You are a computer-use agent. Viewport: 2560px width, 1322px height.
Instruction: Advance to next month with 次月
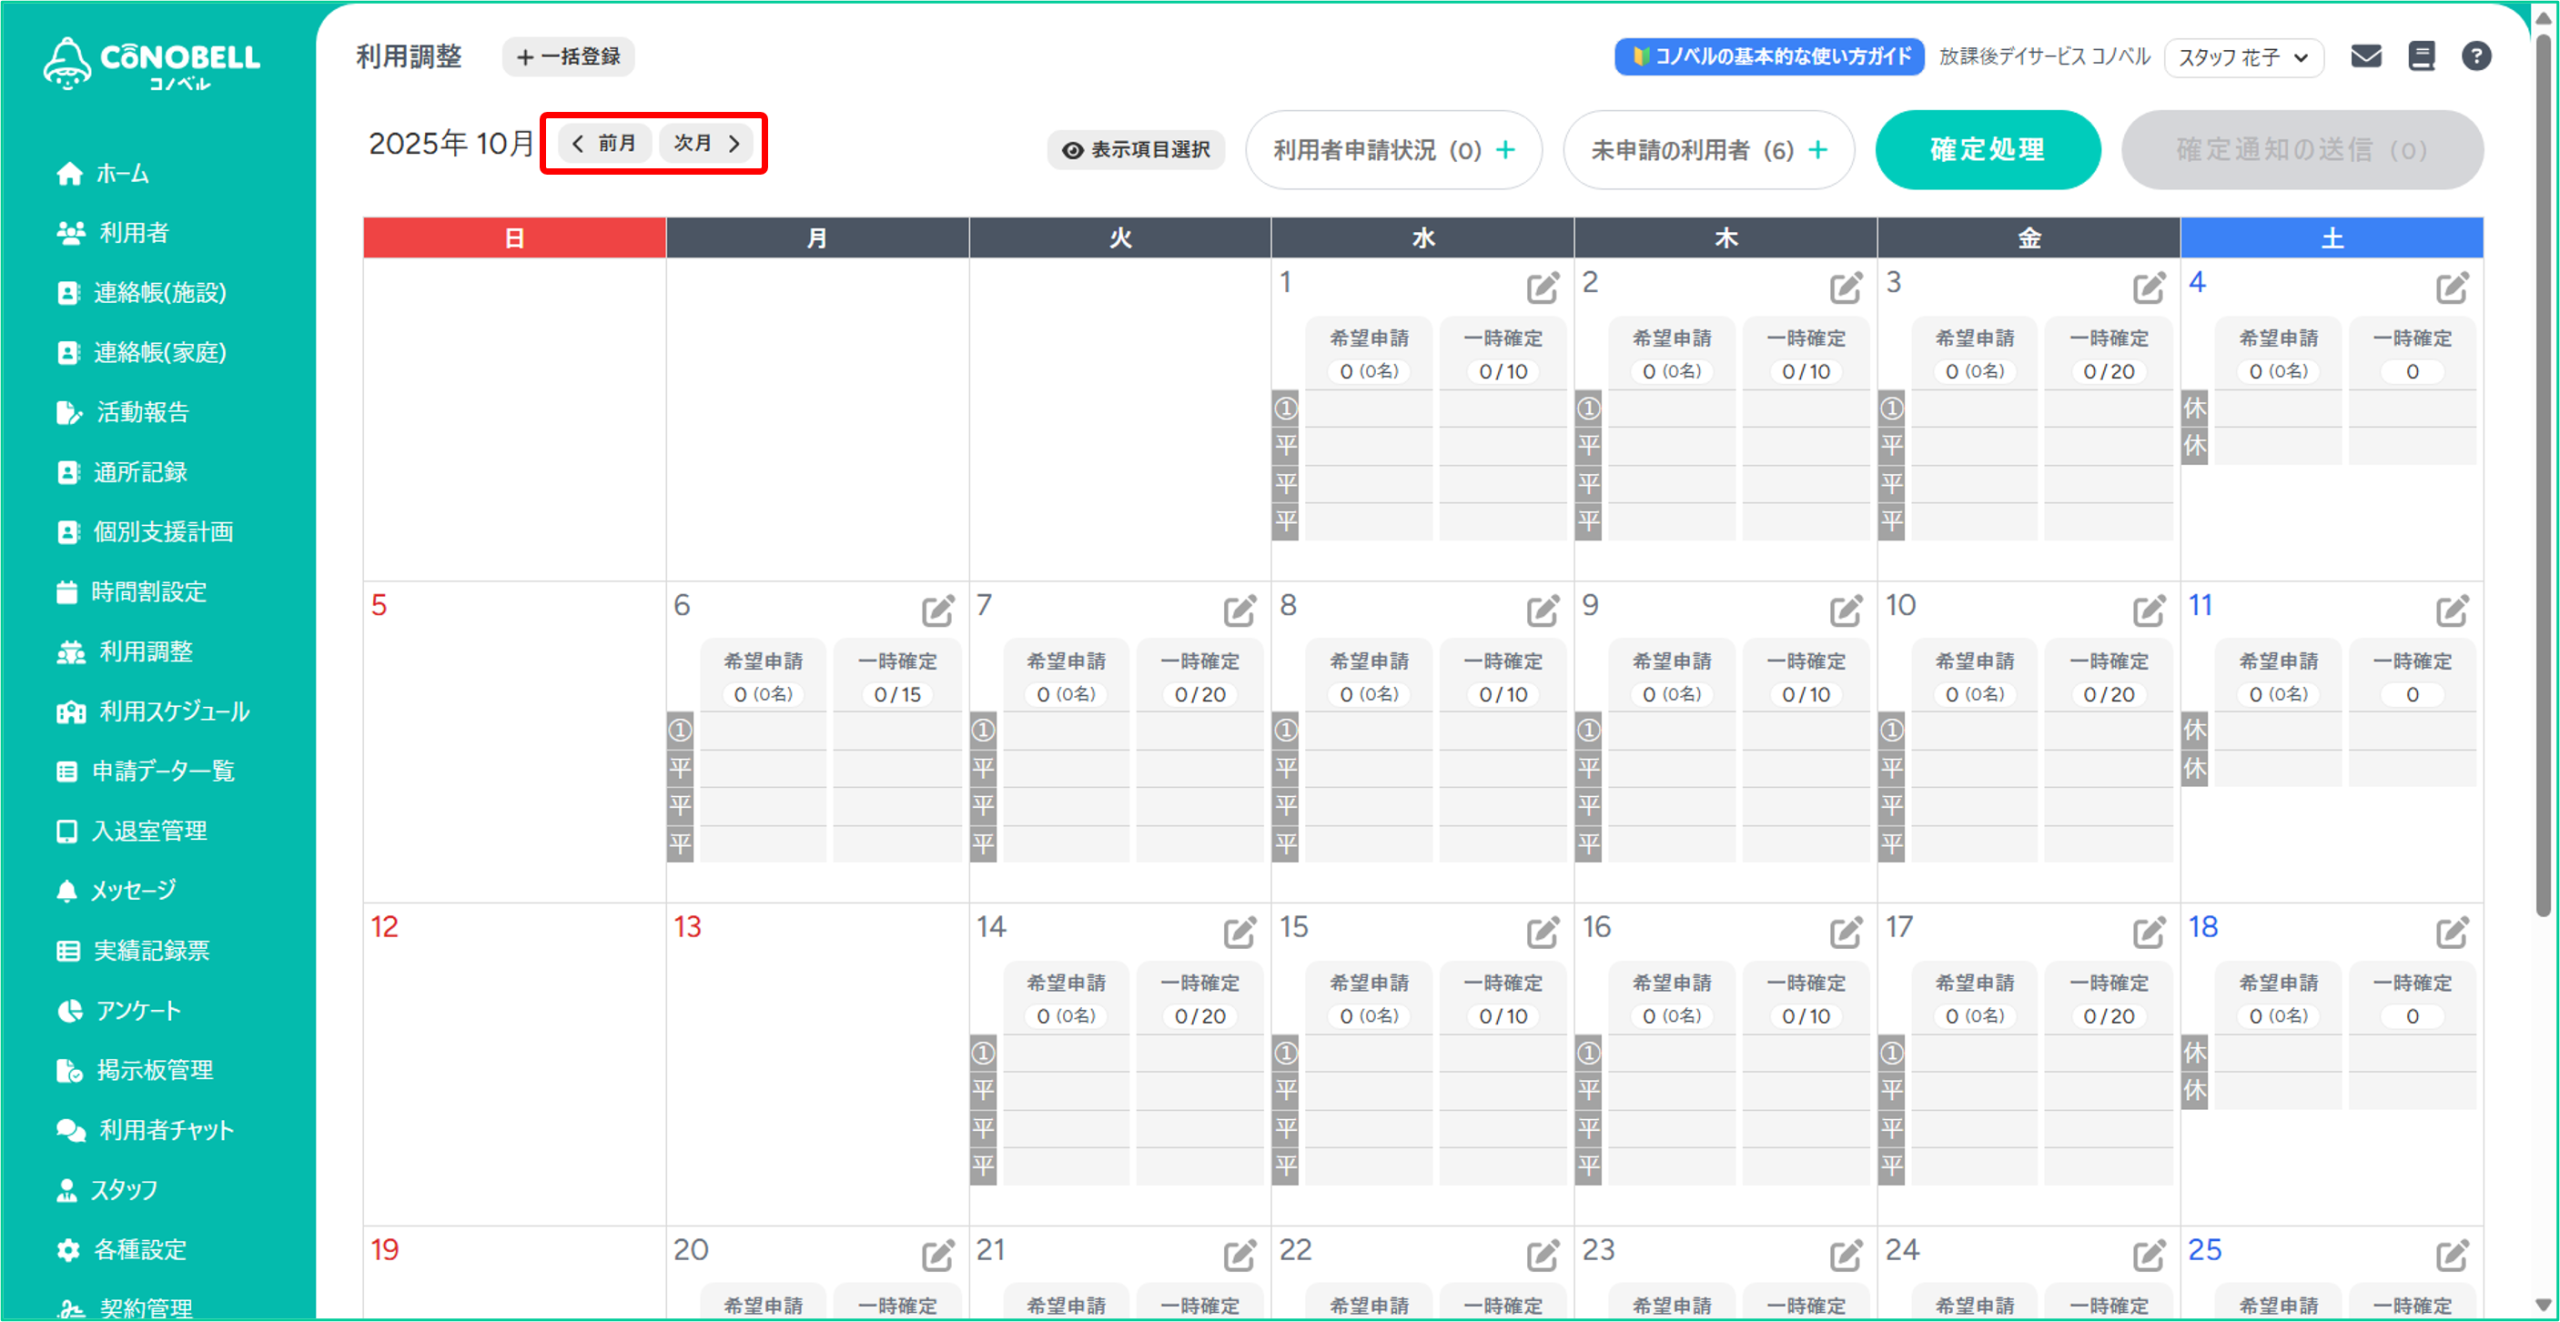coord(707,143)
